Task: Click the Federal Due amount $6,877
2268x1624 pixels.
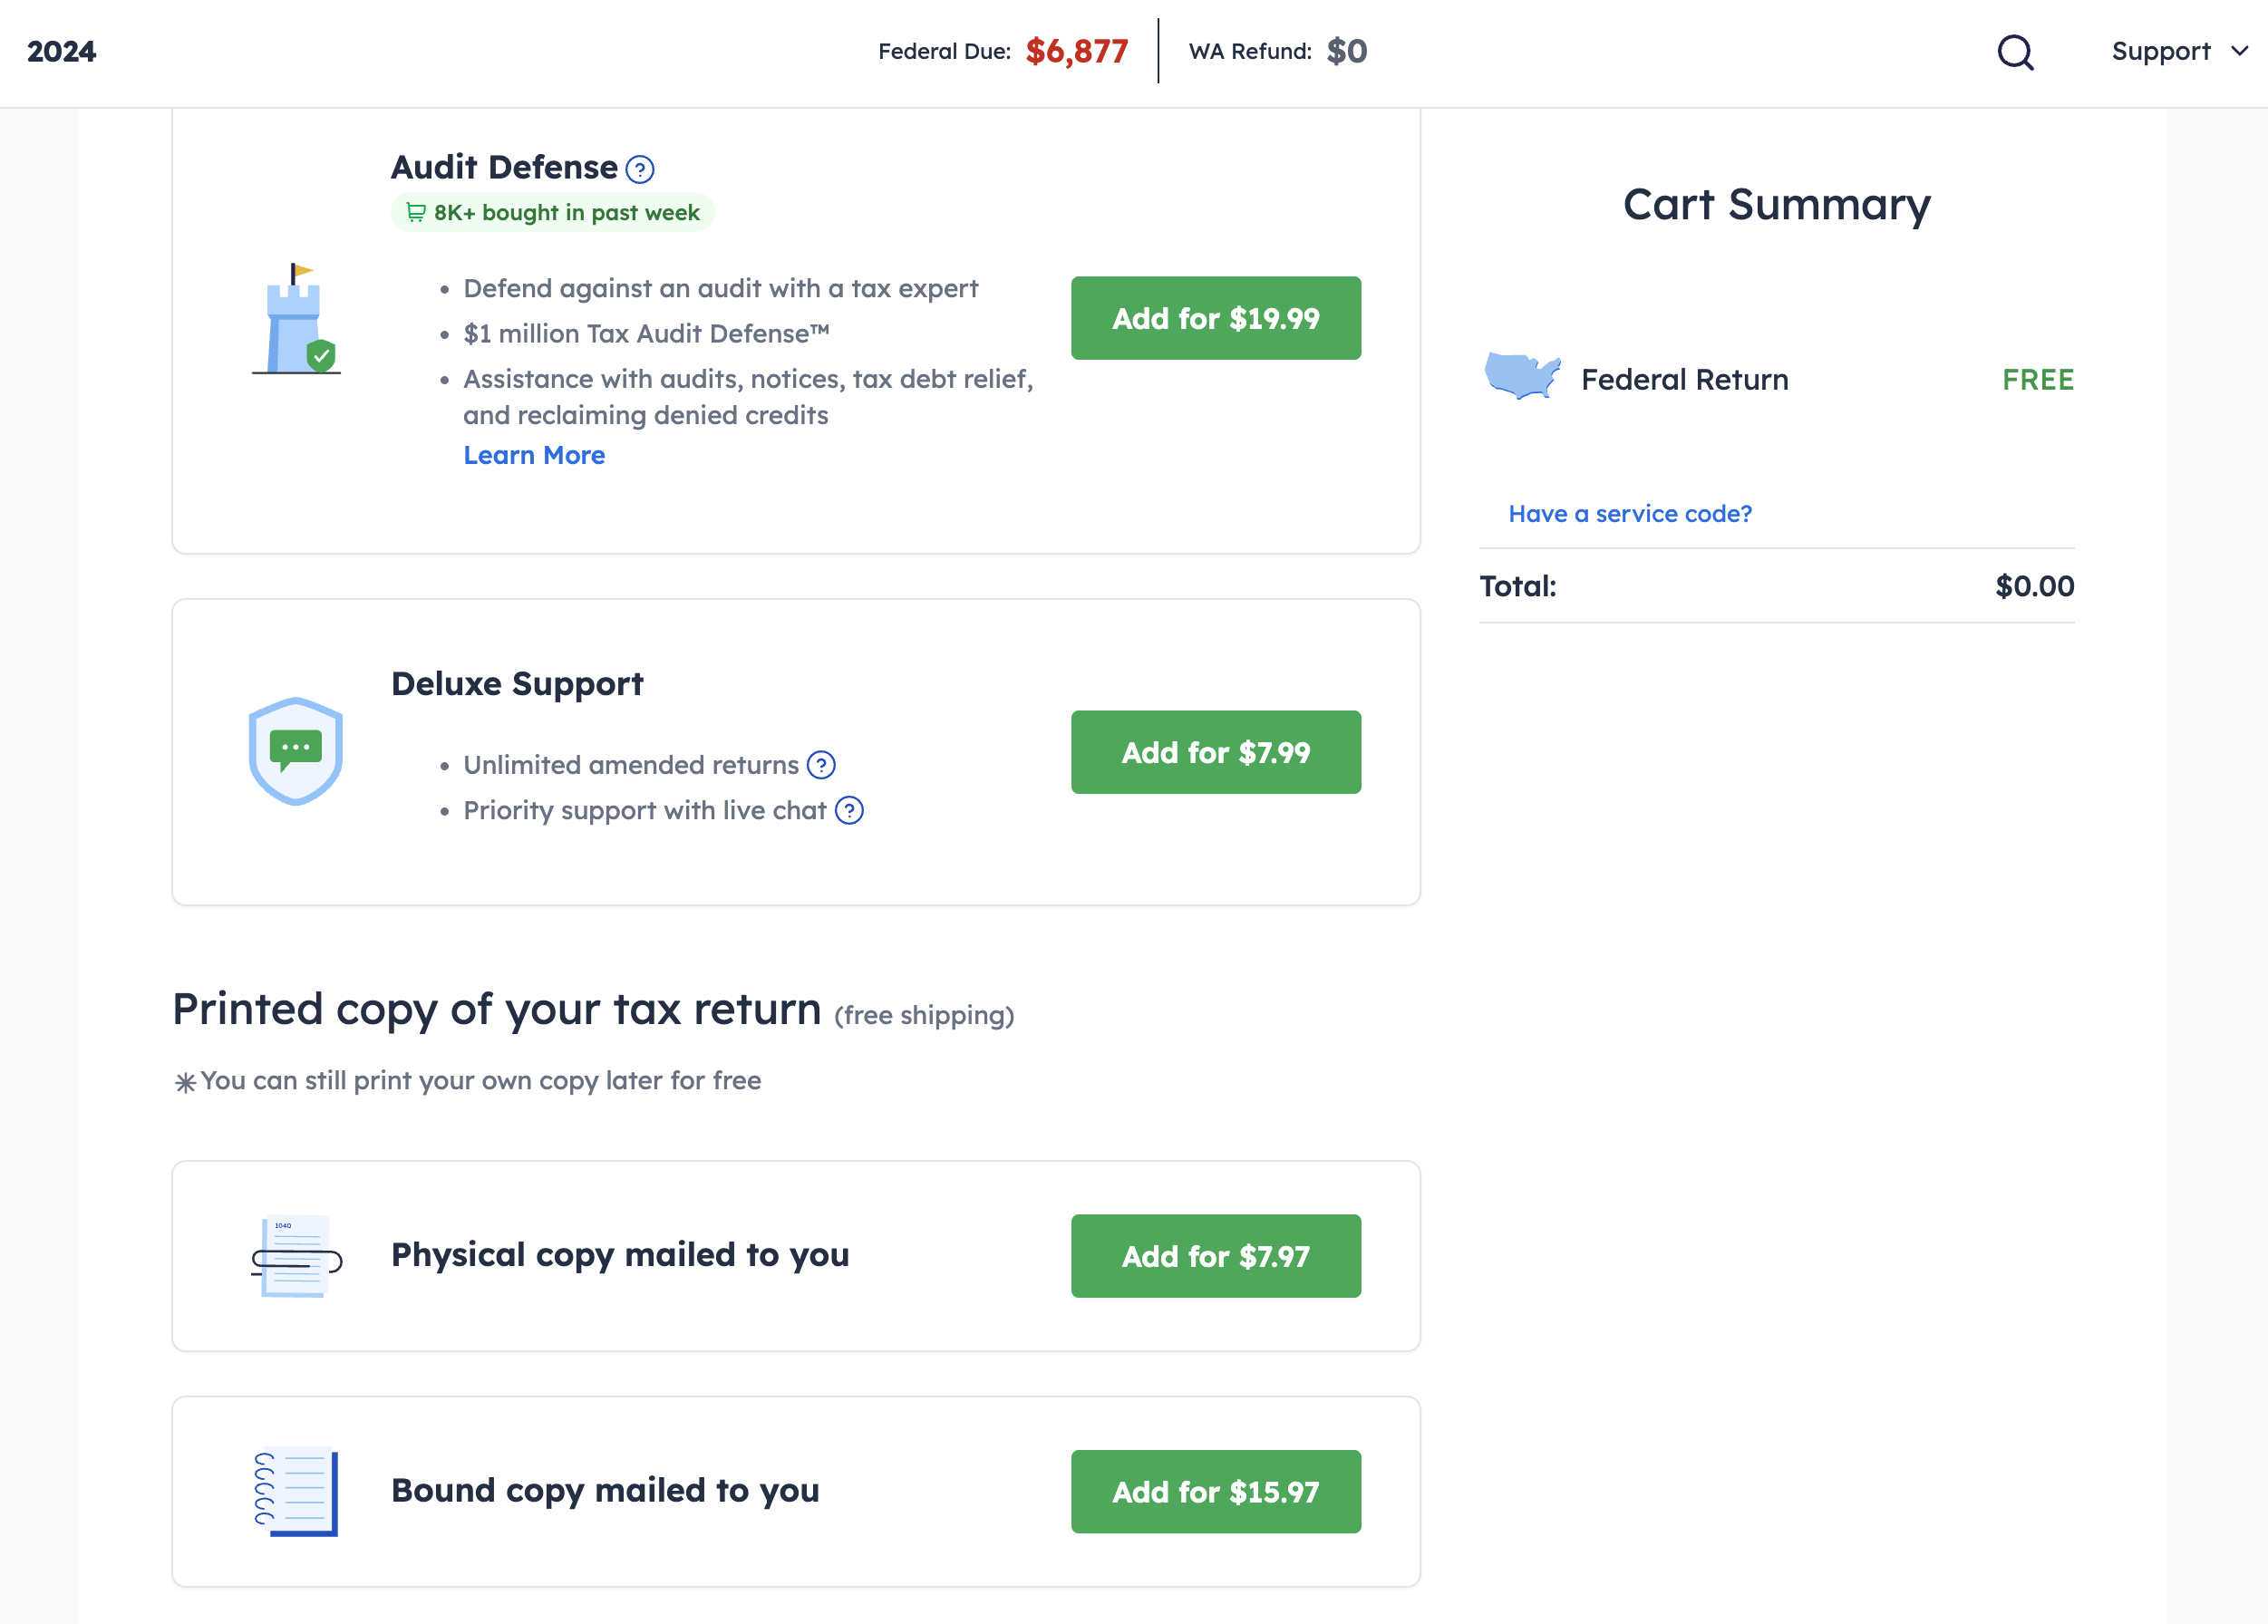Action: 1076,52
